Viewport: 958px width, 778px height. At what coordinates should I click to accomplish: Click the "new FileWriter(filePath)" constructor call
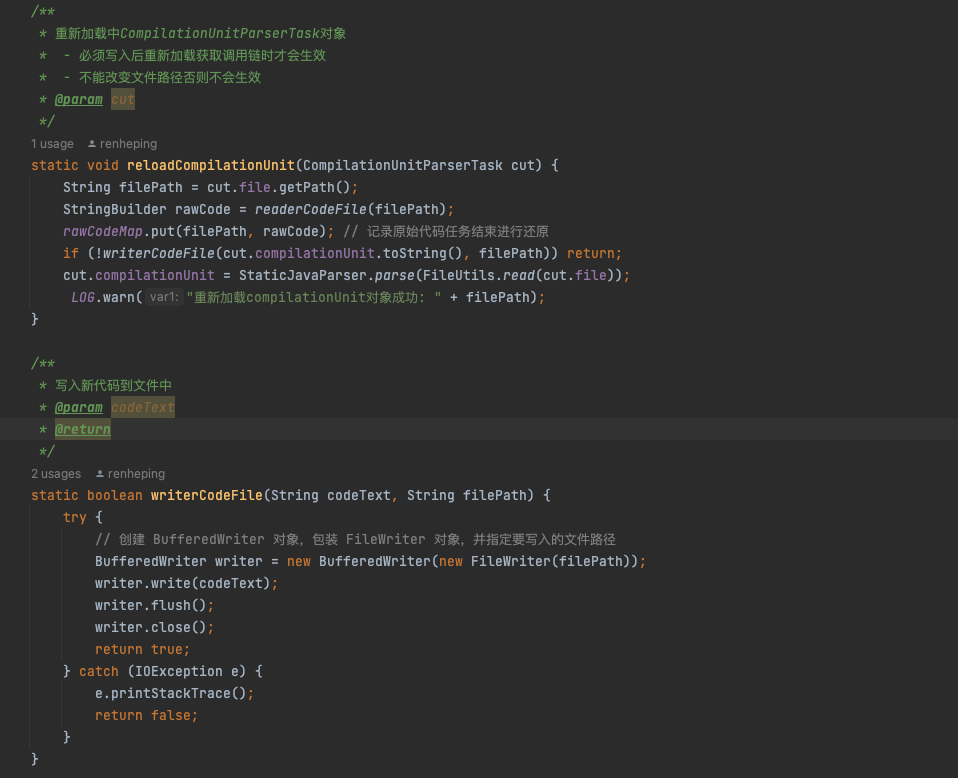coord(535,562)
